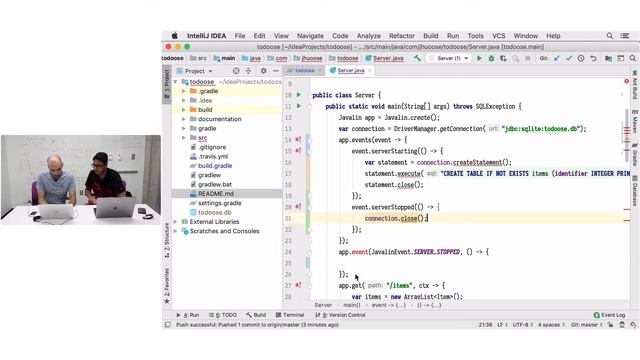Screen dimensions: 640x360
Task: Click the Build project hammer icon
Action: point(417,58)
